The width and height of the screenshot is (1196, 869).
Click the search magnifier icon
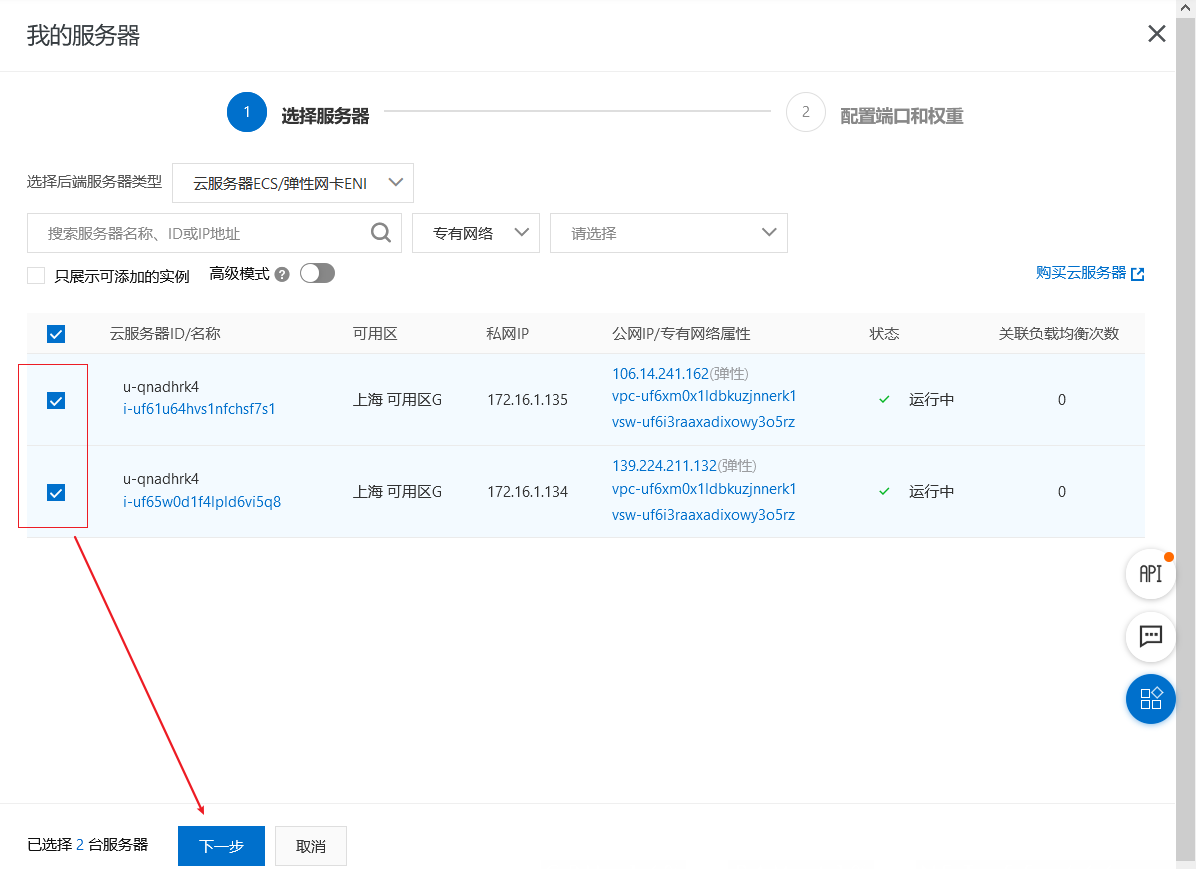coord(381,233)
